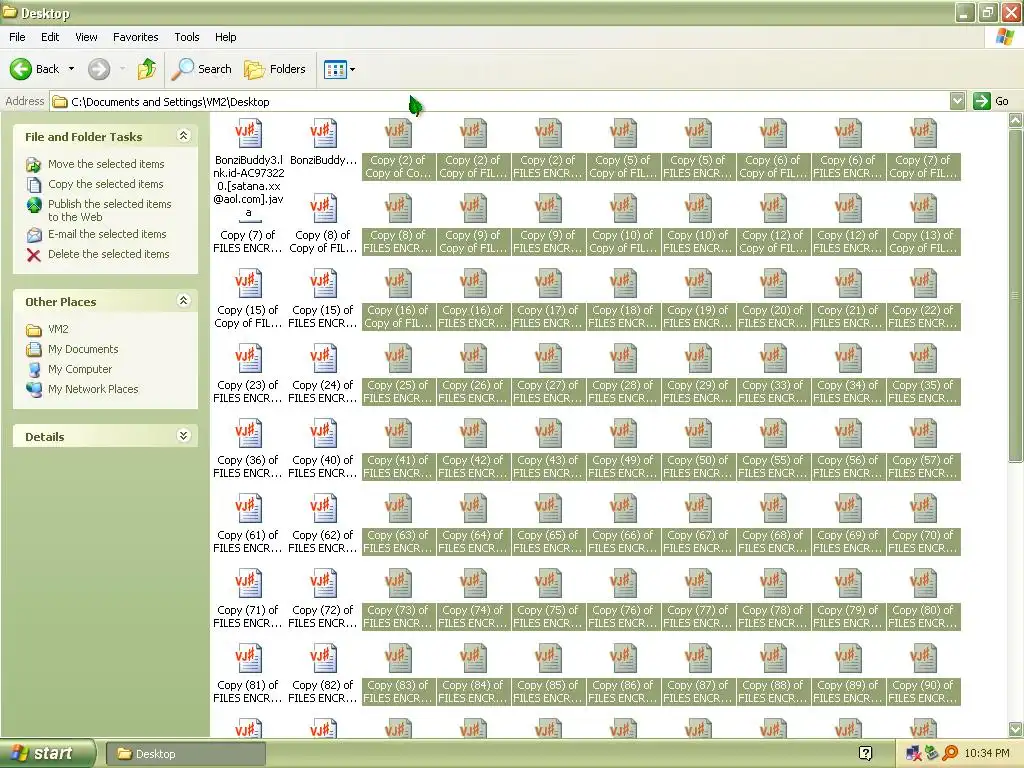Viewport: 1024px width, 768px height.
Task: Select Copy (2) of Copy of Co… icon
Action: coord(398,133)
